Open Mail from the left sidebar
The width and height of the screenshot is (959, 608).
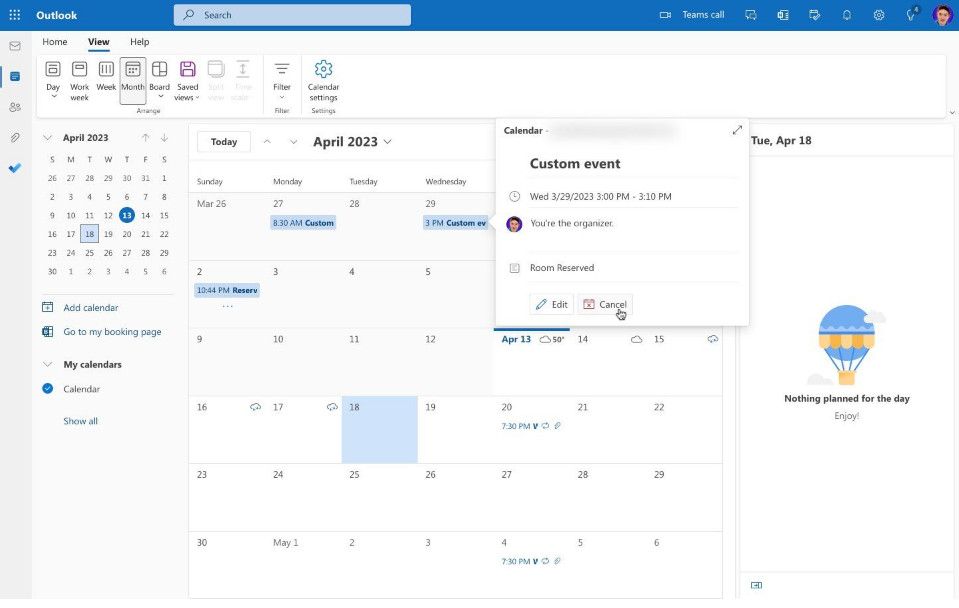pos(14,46)
